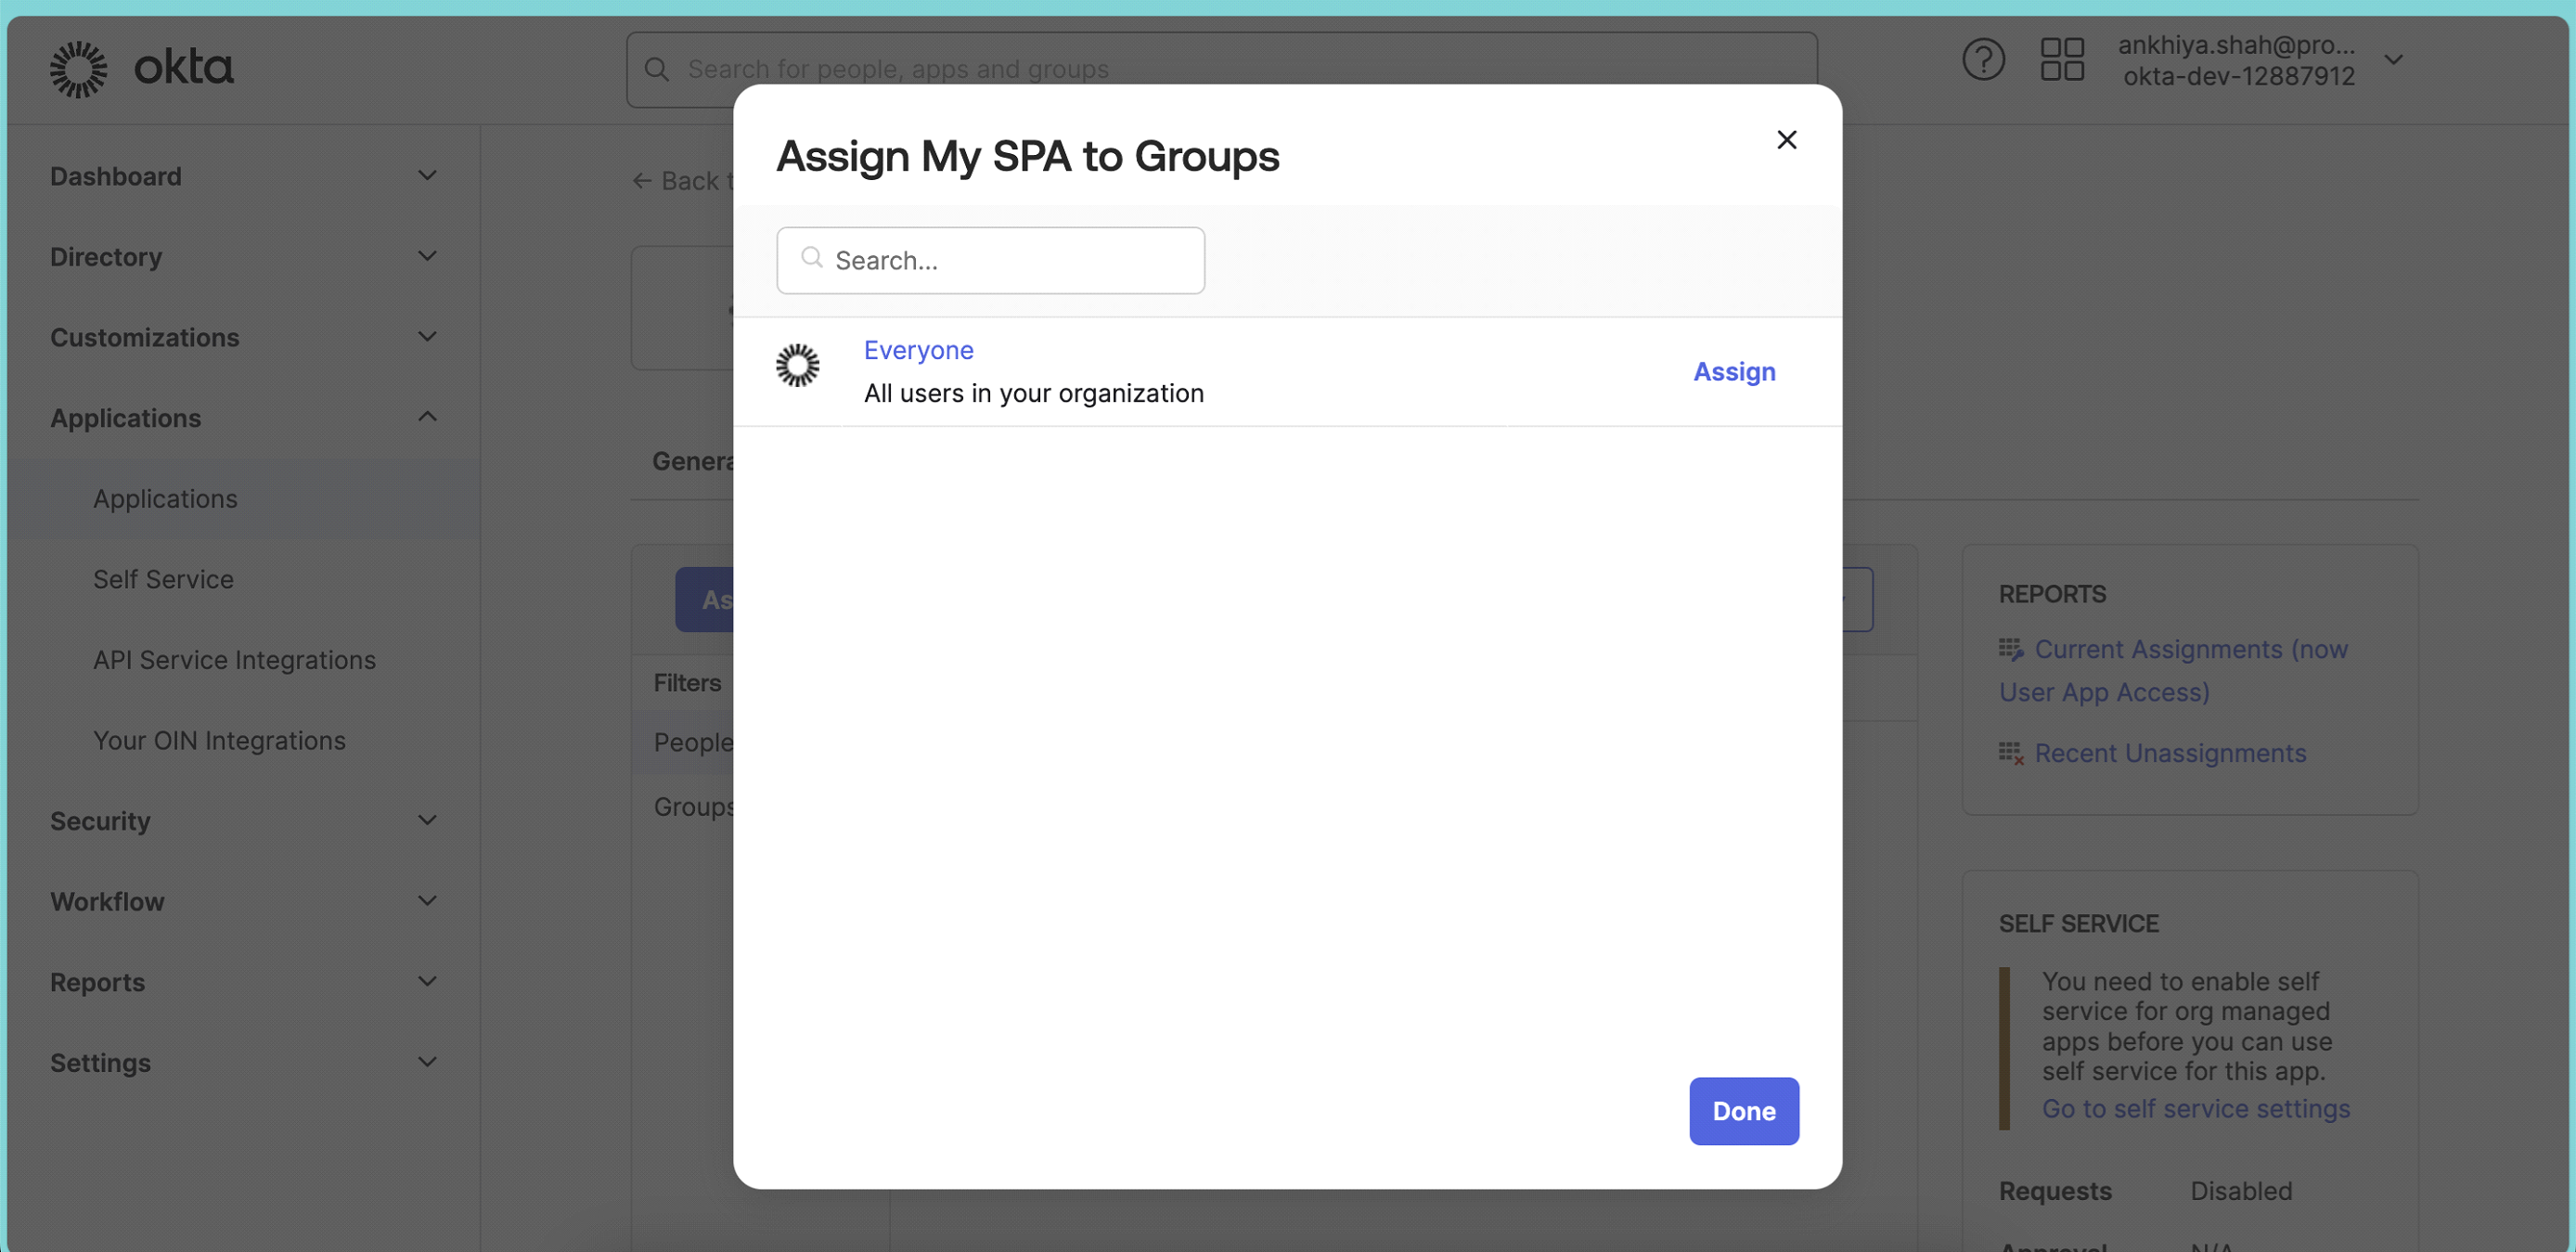2576x1252 pixels.
Task: Click the Everyone group logo
Action: click(x=798, y=367)
